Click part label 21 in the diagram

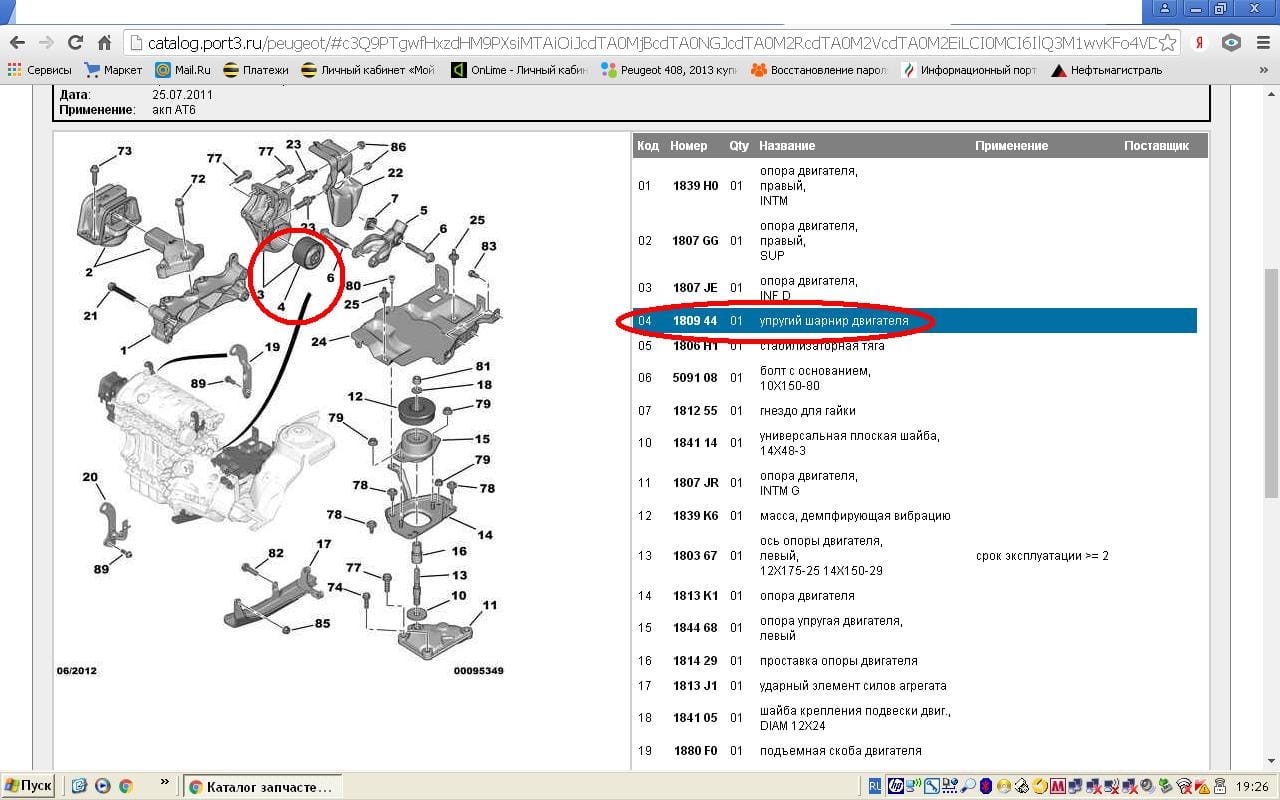pyautogui.click(x=90, y=316)
